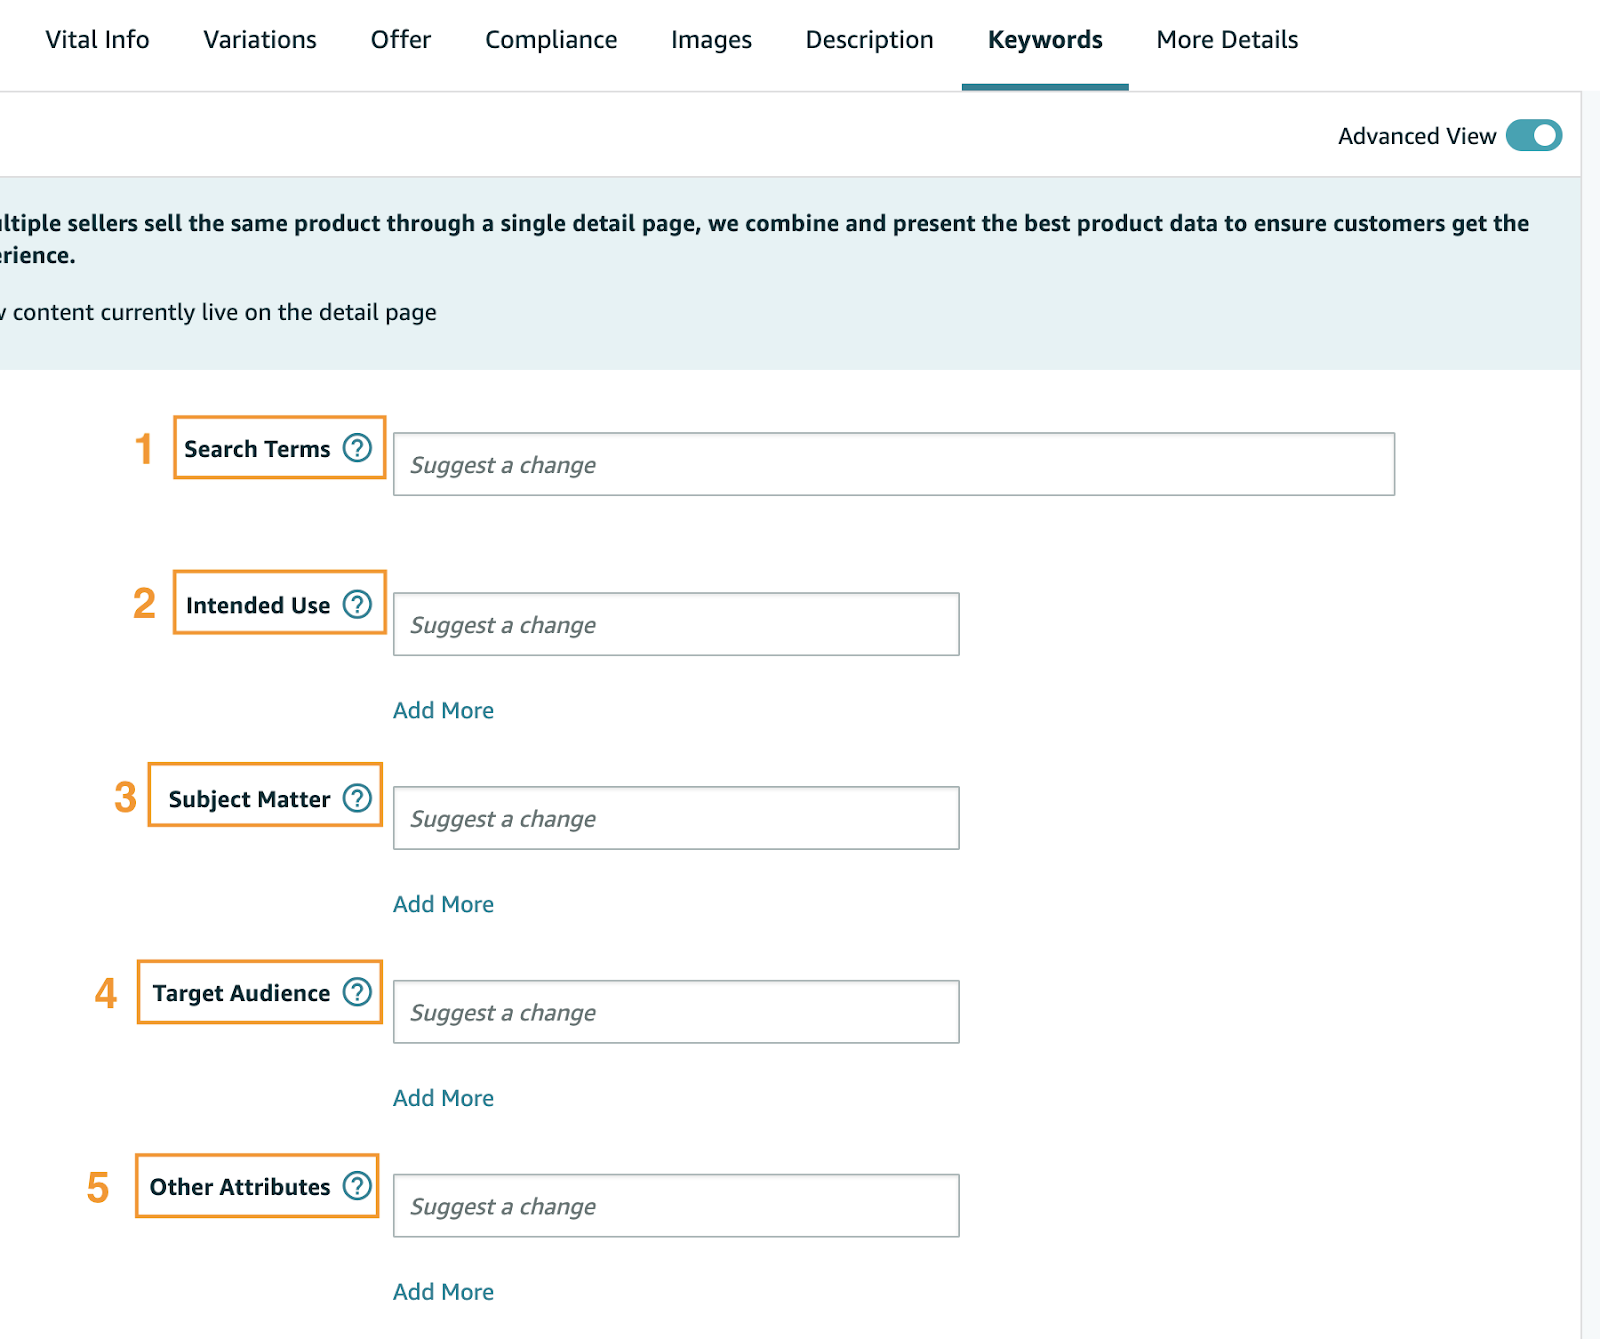Open the Images tab

tap(711, 40)
